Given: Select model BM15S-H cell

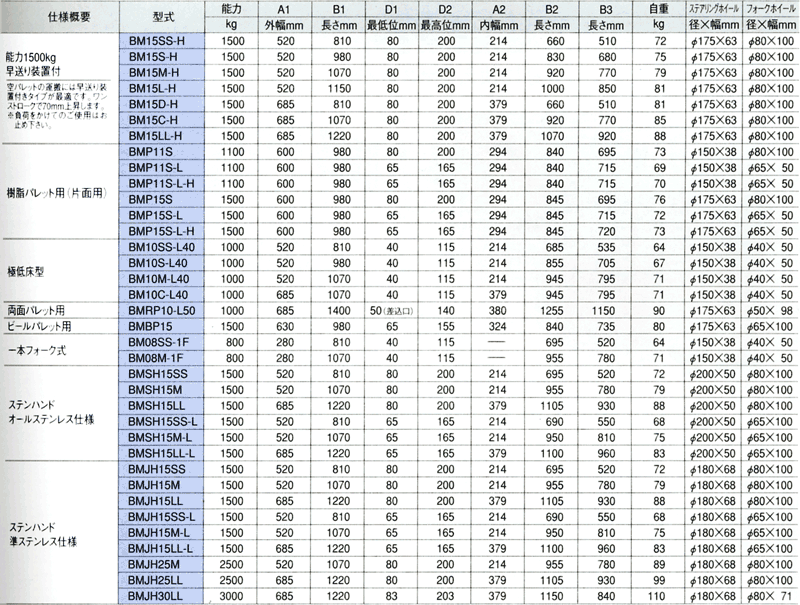Looking at the screenshot, I should (162, 57).
